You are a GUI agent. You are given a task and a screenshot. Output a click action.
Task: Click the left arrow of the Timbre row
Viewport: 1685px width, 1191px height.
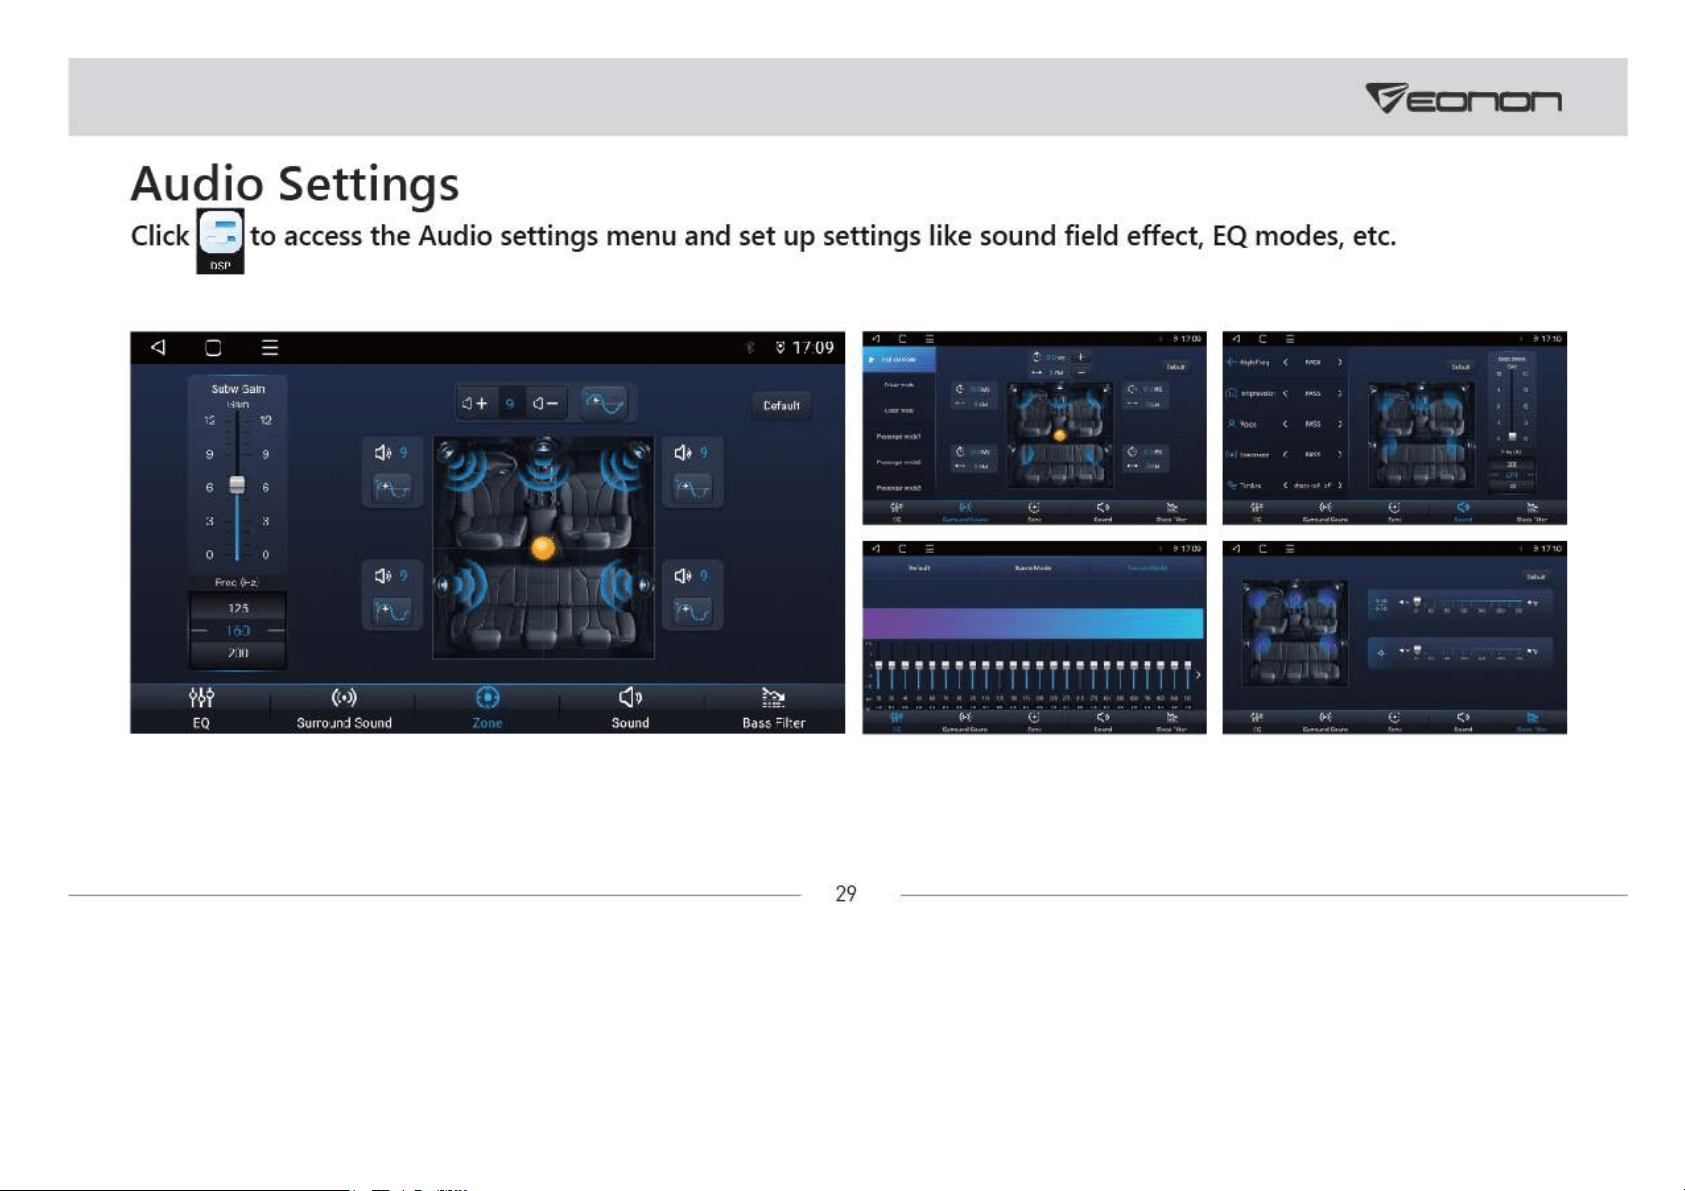click(x=1285, y=485)
